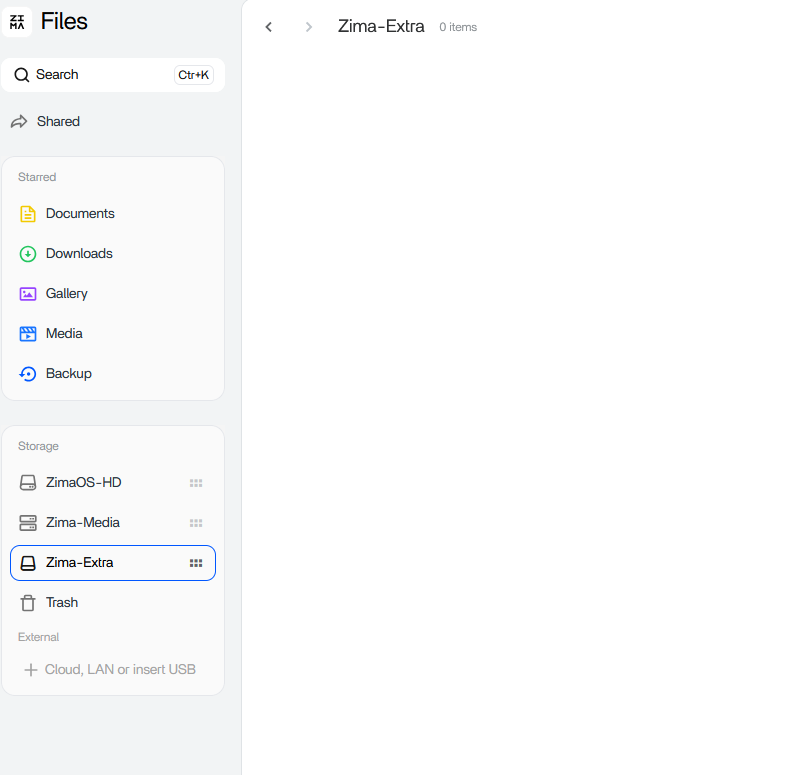This screenshot has width=793, height=775.
Task: Click the Trash bin icon
Action: coord(28,603)
